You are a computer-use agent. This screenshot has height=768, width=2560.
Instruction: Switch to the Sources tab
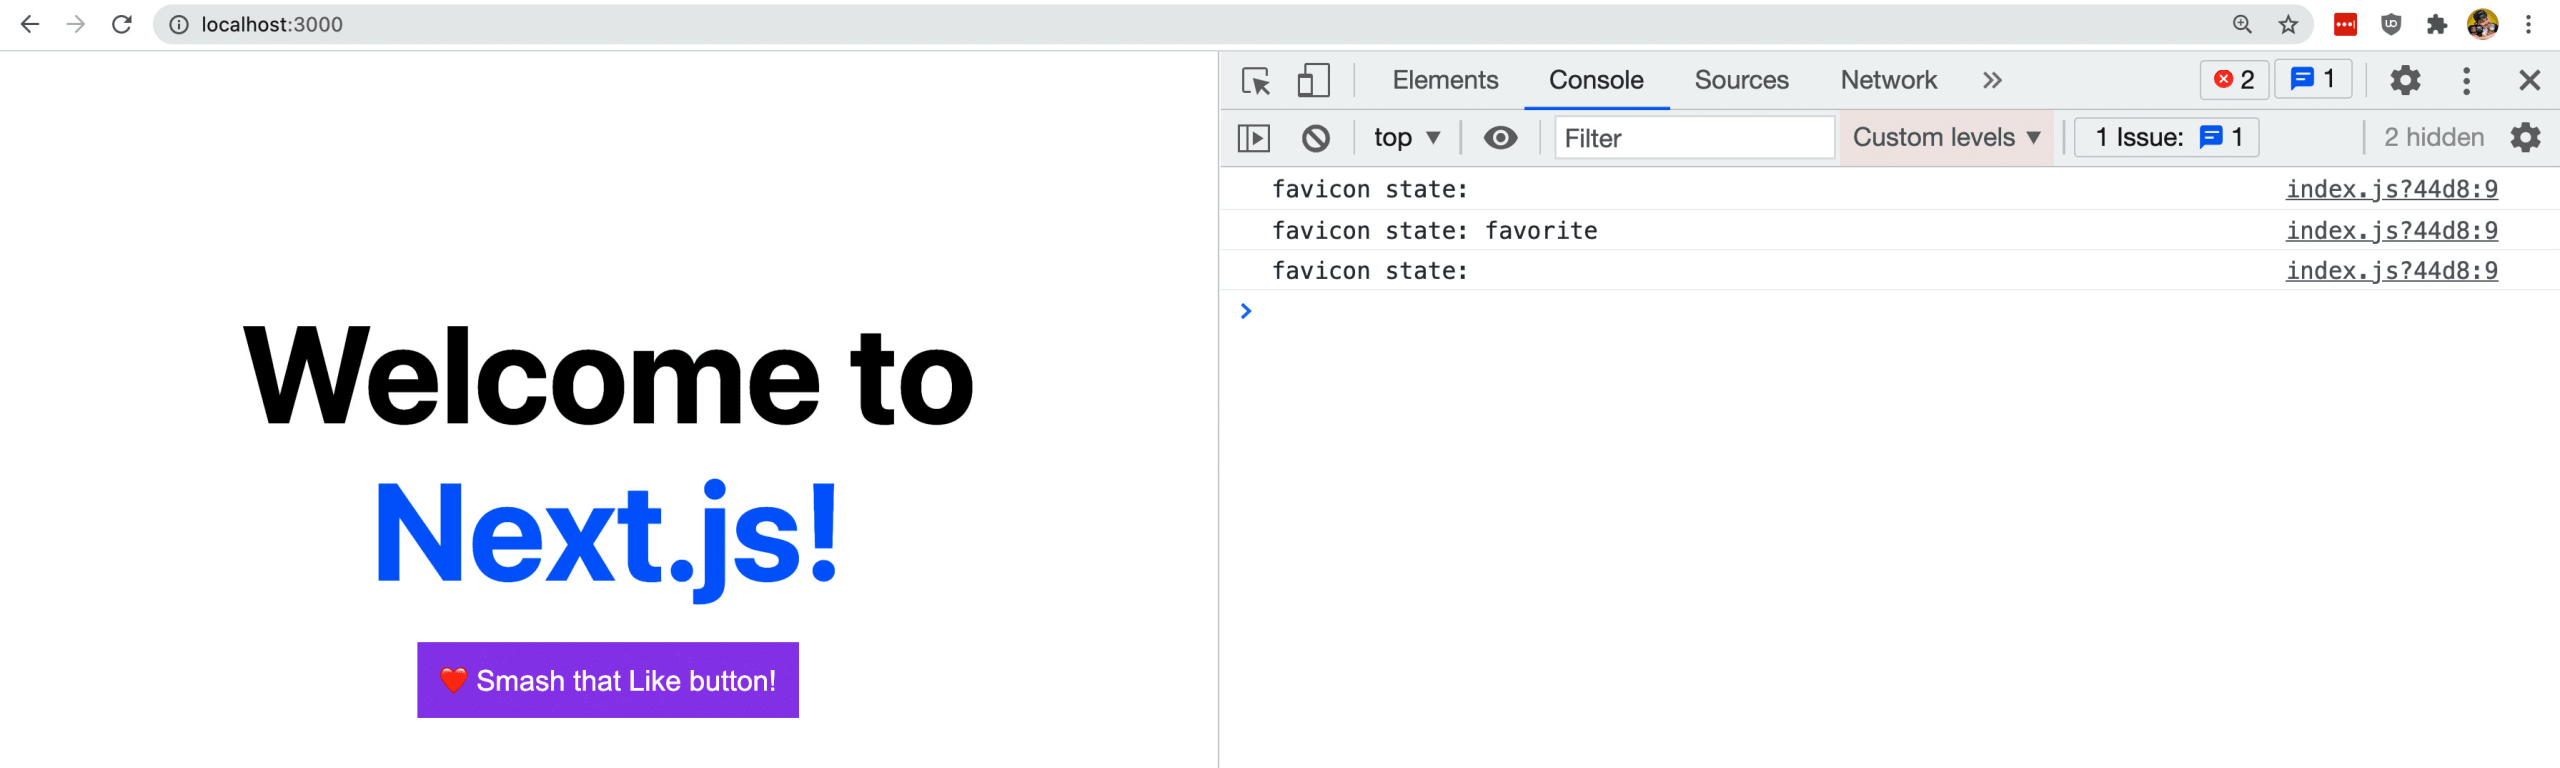pos(1741,80)
